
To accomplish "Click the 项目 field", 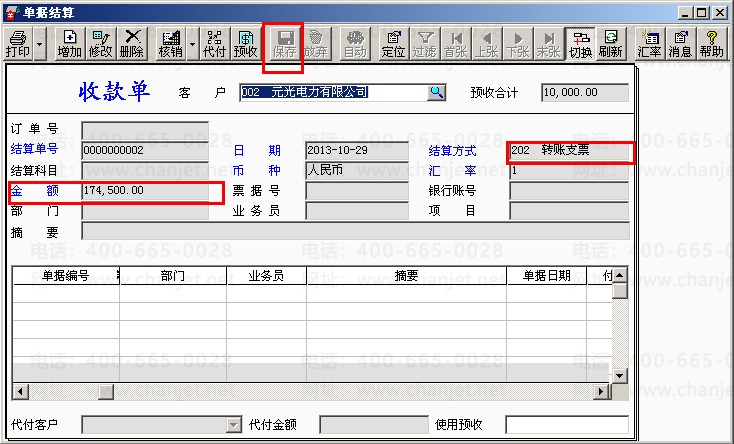I will pos(569,211).
